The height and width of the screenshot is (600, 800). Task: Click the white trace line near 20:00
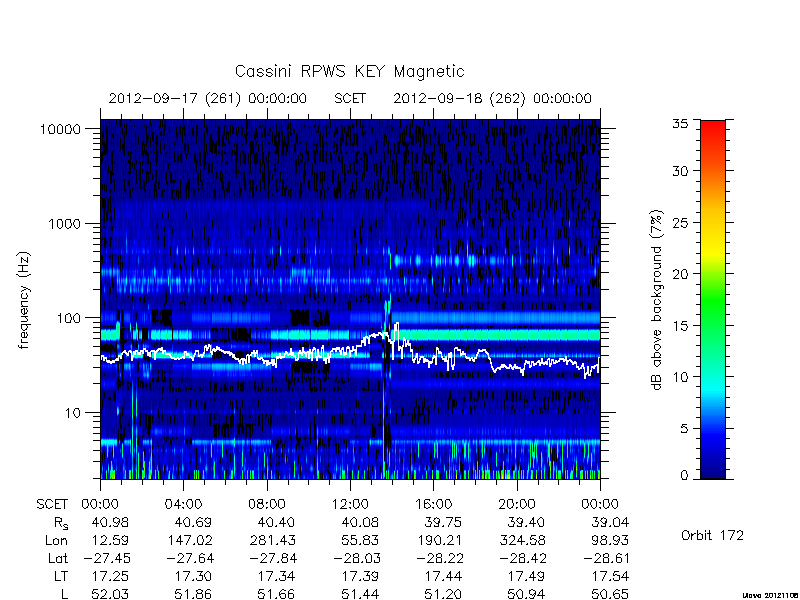tap(517, 367)
